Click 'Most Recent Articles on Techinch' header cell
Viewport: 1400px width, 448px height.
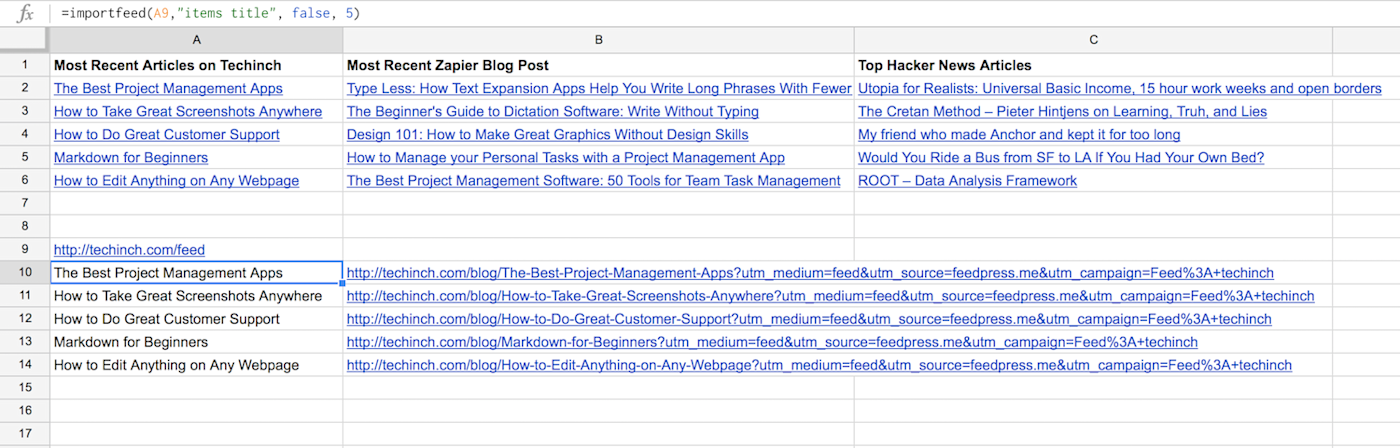pyautogui.click(x=196, y=65)
